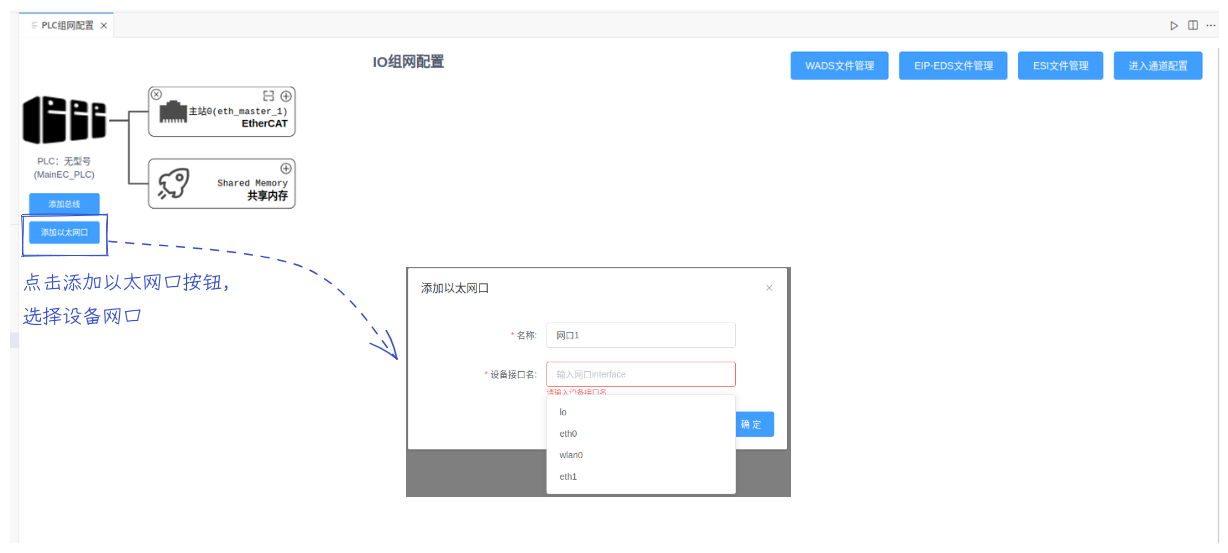Remove the EtherCAT master node with X icon
The width and height of the screenshot is (1228, 553).
(156, 94)
